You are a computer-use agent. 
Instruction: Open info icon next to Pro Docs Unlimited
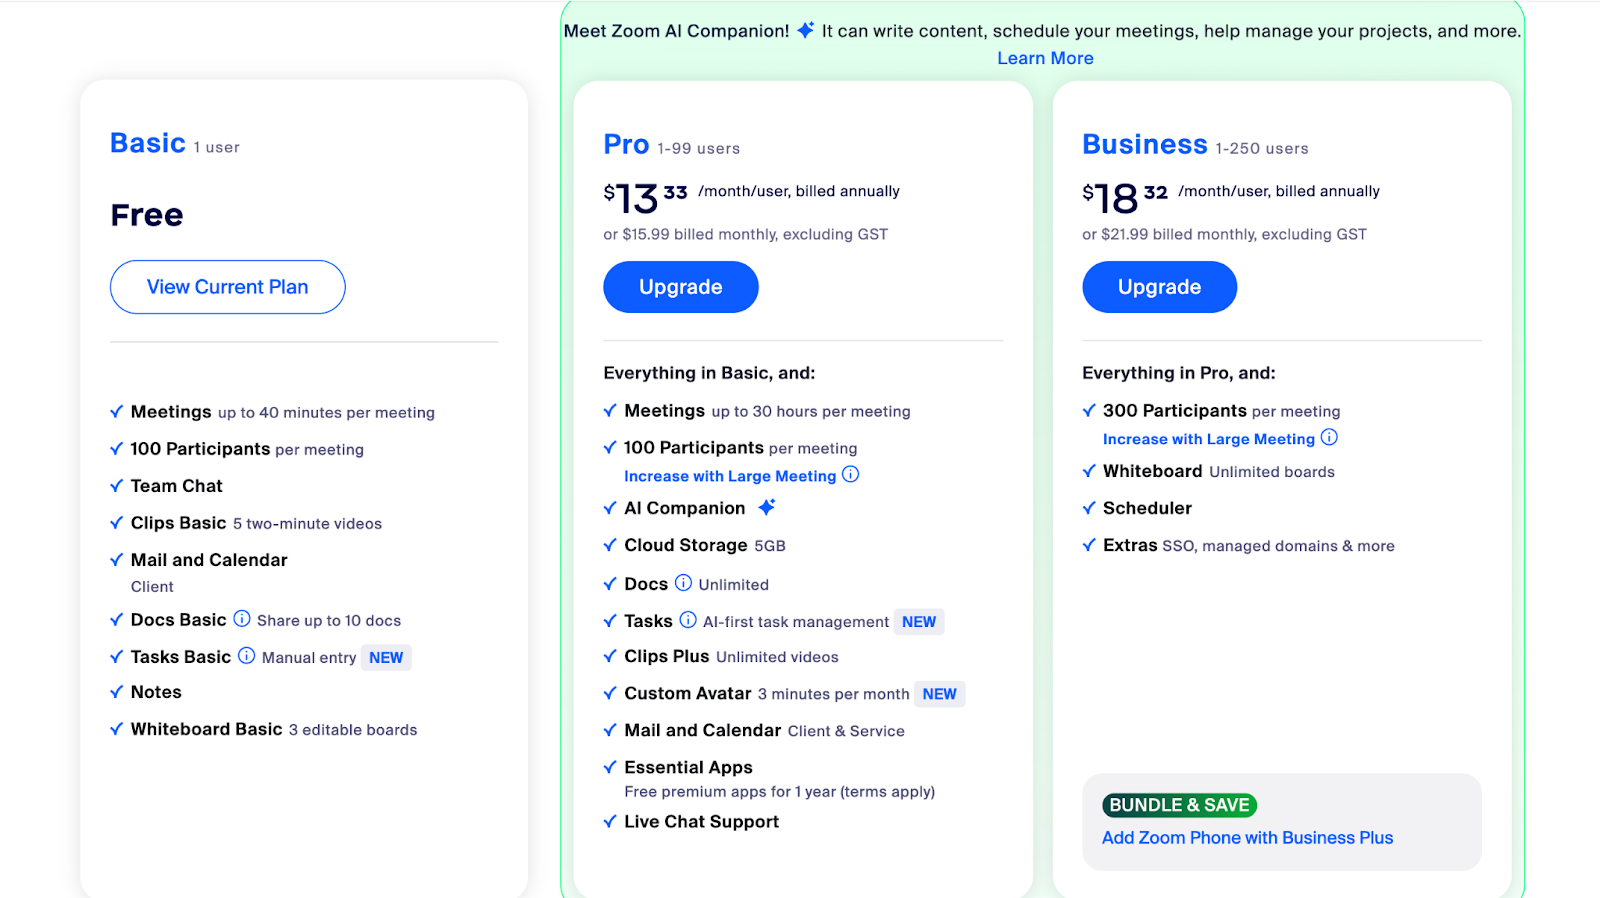[683, 583]
